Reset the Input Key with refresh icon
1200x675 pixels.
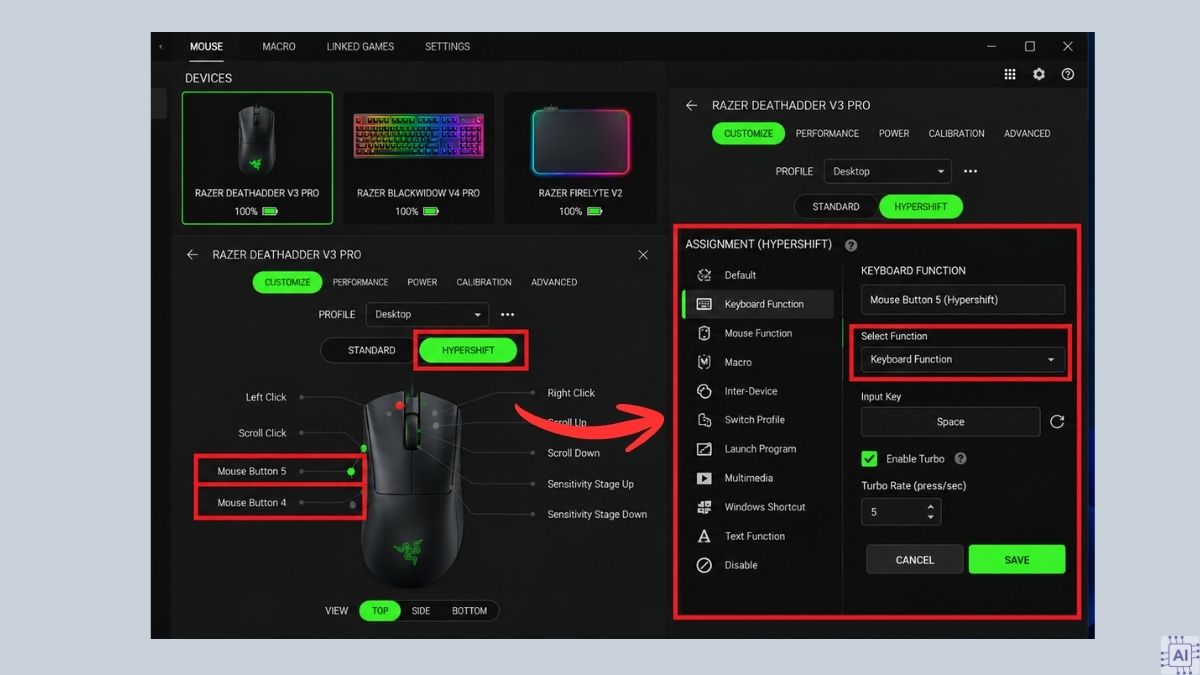pyautogui.click(x=1057, y=422)
